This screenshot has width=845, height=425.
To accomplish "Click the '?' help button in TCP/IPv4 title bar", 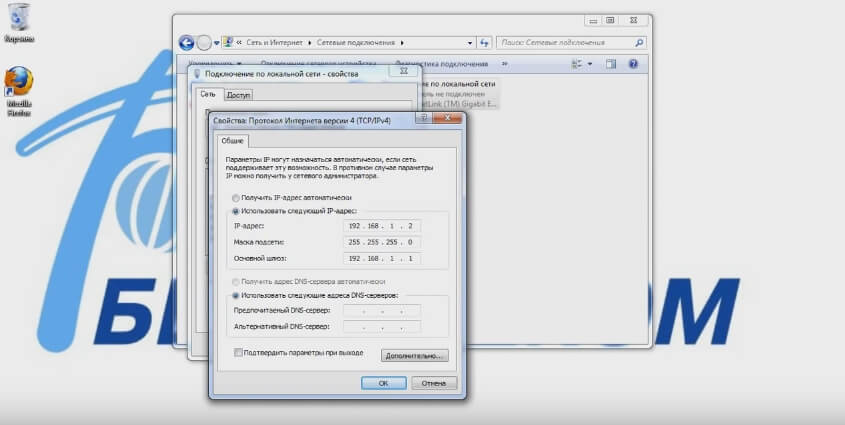I will click(424, 117).
